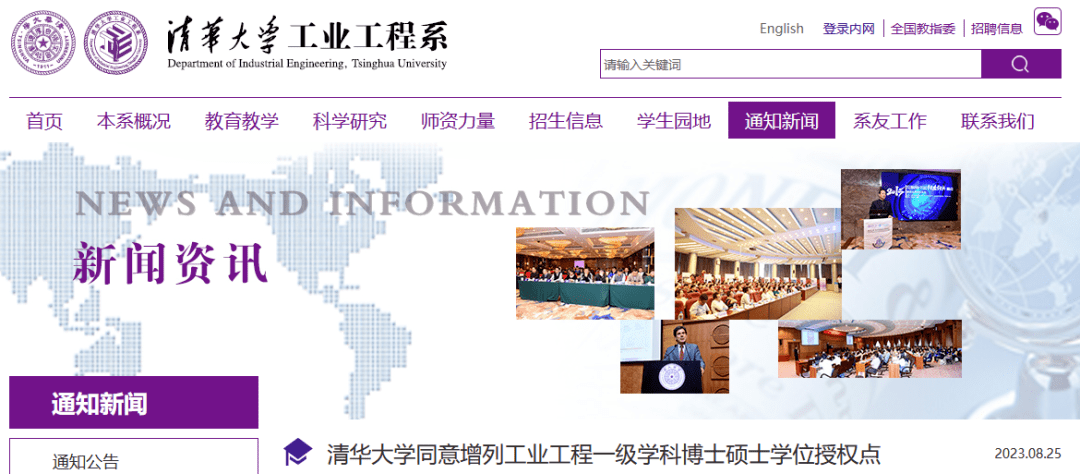Open the 招聘信息 recruitment link
The image size is (1080, 474).
pyautogui.click(x=997, y=28)
